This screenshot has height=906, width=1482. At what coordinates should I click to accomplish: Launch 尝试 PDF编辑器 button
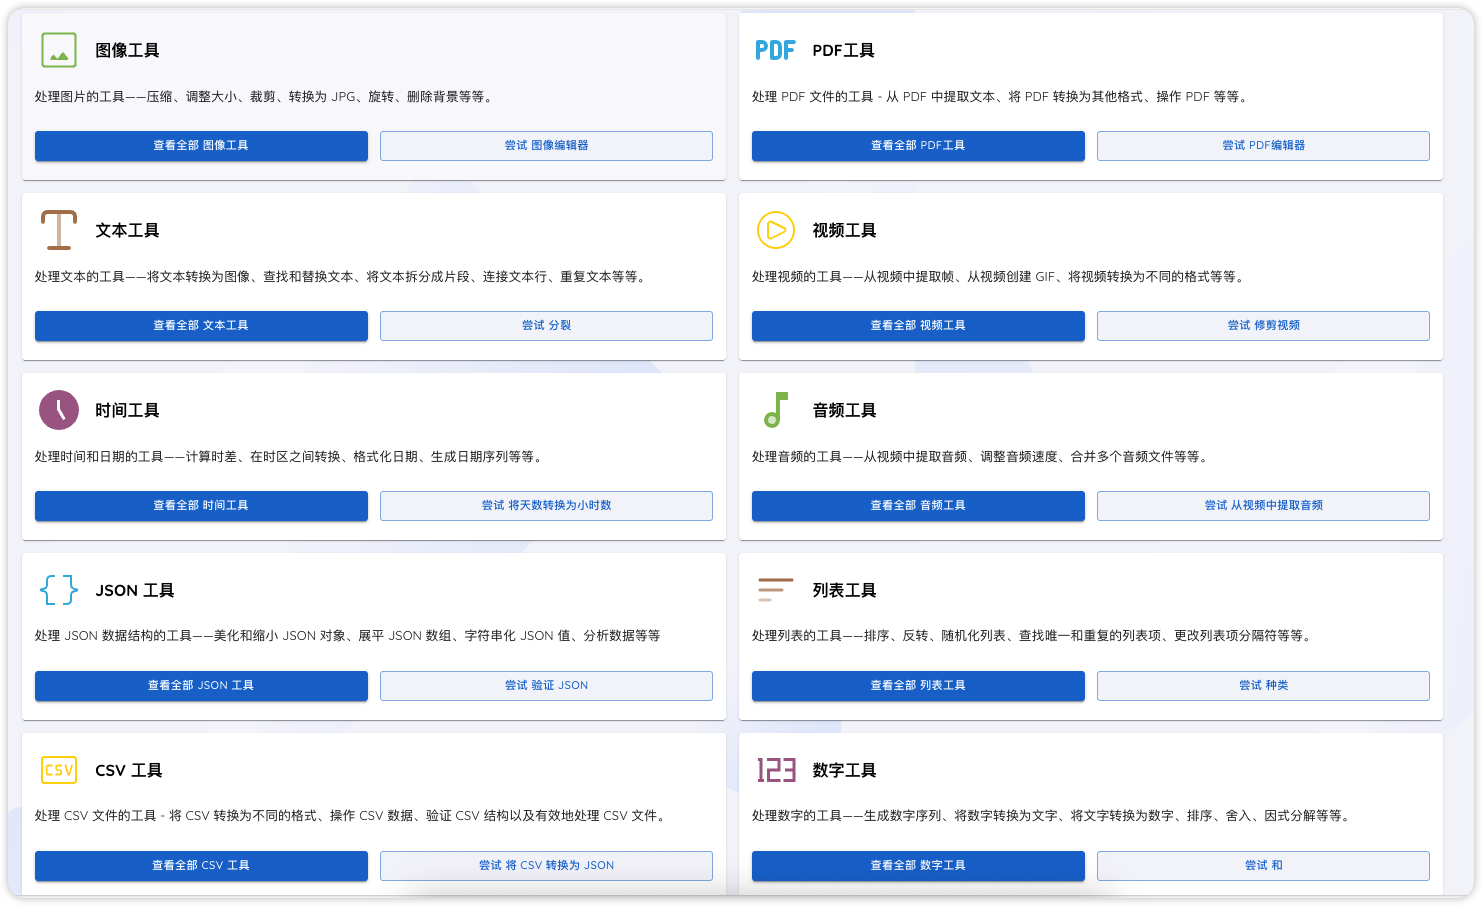[x=1263, y=146]
